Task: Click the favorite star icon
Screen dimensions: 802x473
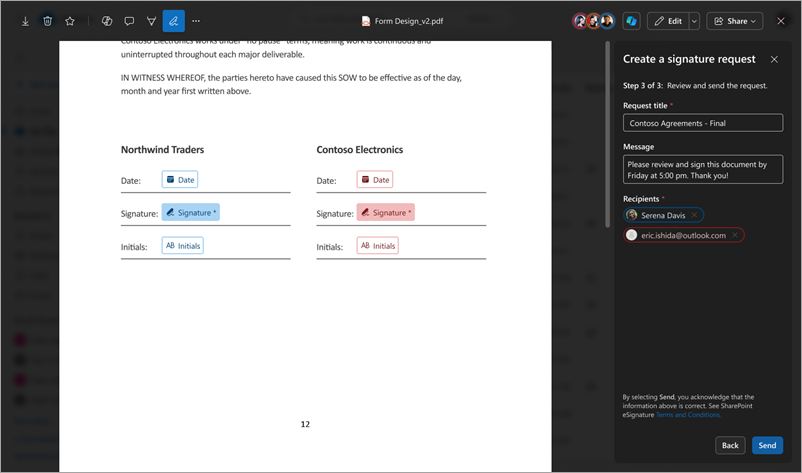Action: tap(70, 21)
